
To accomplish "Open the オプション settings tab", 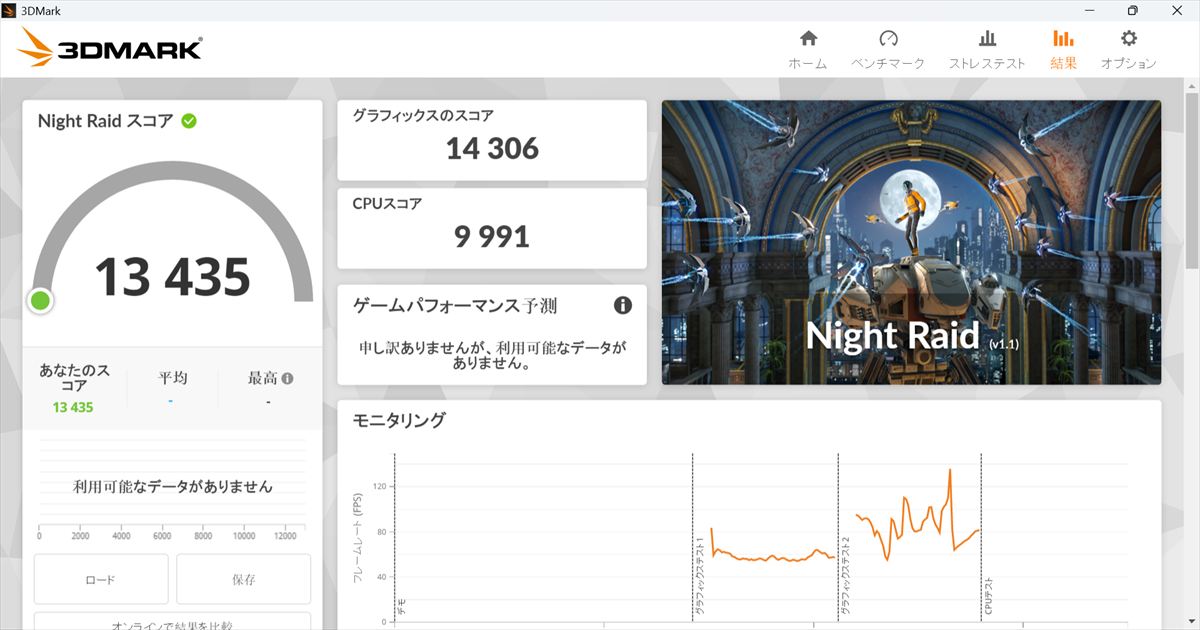I will 1128,49.
